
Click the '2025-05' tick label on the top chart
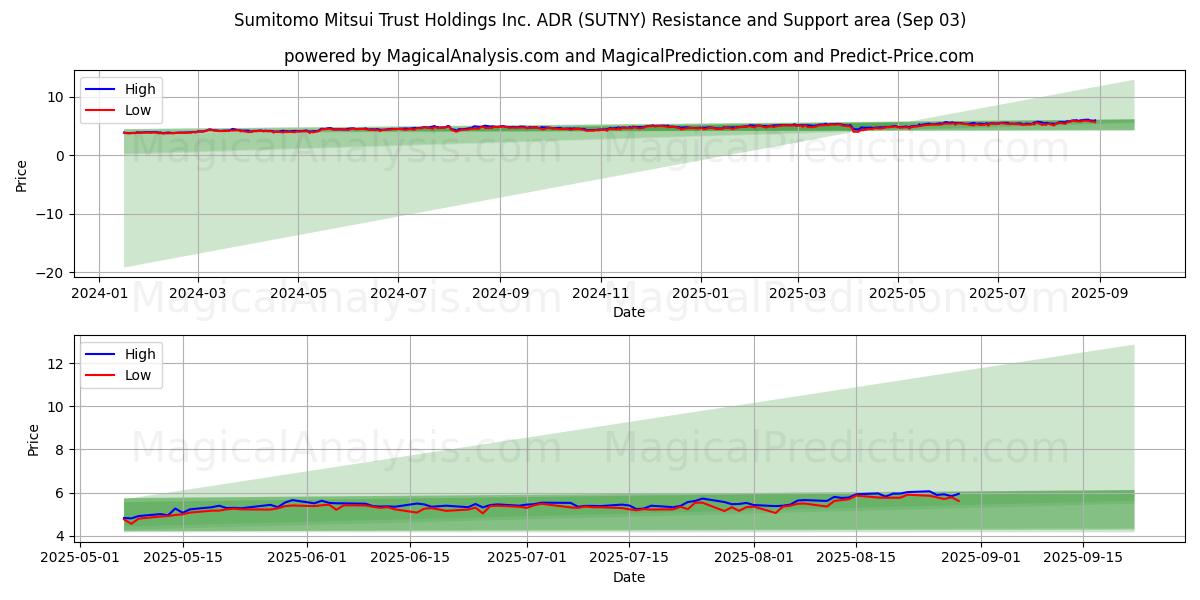coord(898,294)
